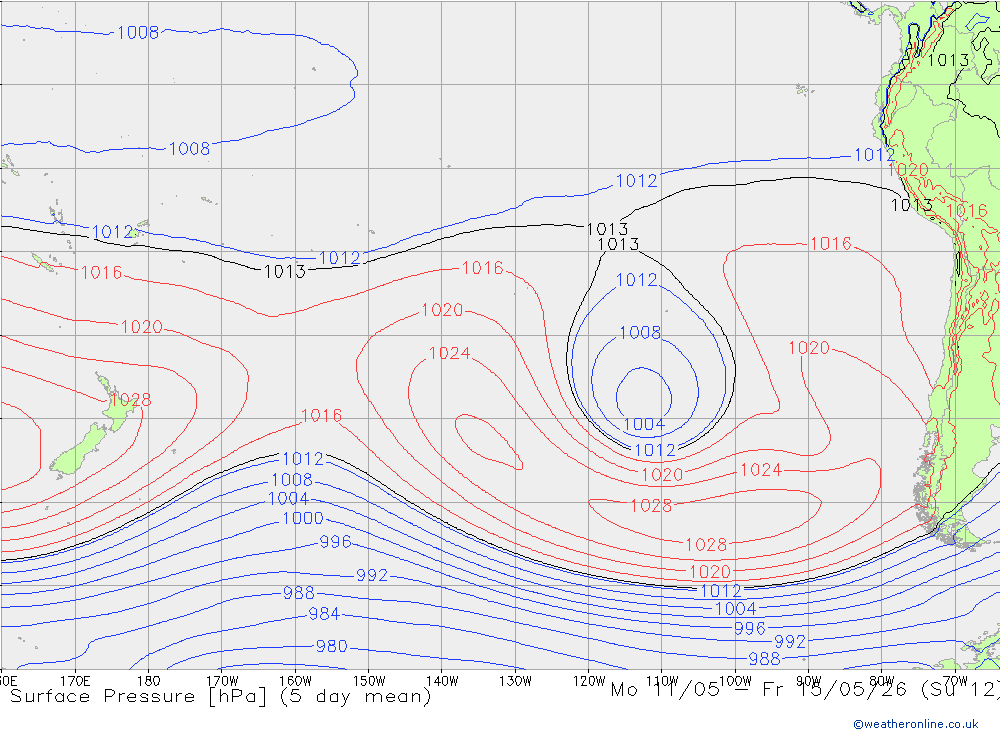
Task: Select the 1024 label beside the 1020 near 140W
Action: [x=450, y=353]
